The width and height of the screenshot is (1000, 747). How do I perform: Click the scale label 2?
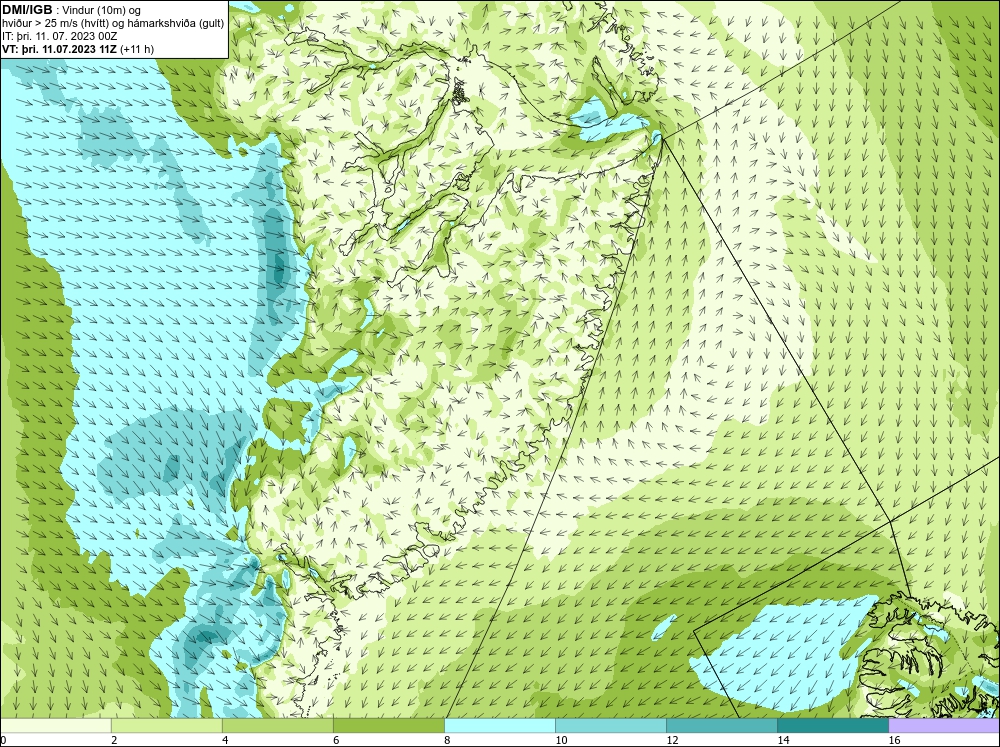tap(114, 740)
